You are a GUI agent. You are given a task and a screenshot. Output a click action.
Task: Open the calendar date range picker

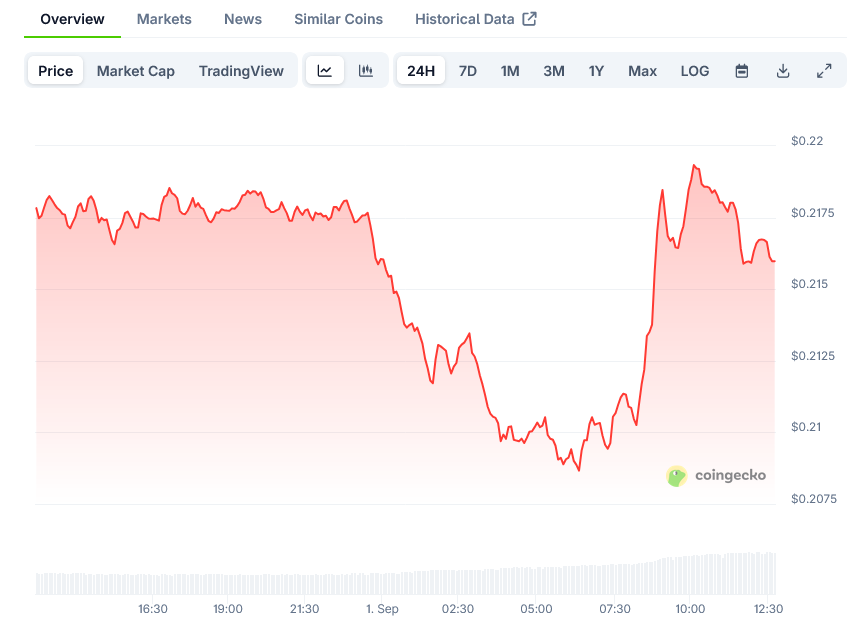(x=742, y=71)
